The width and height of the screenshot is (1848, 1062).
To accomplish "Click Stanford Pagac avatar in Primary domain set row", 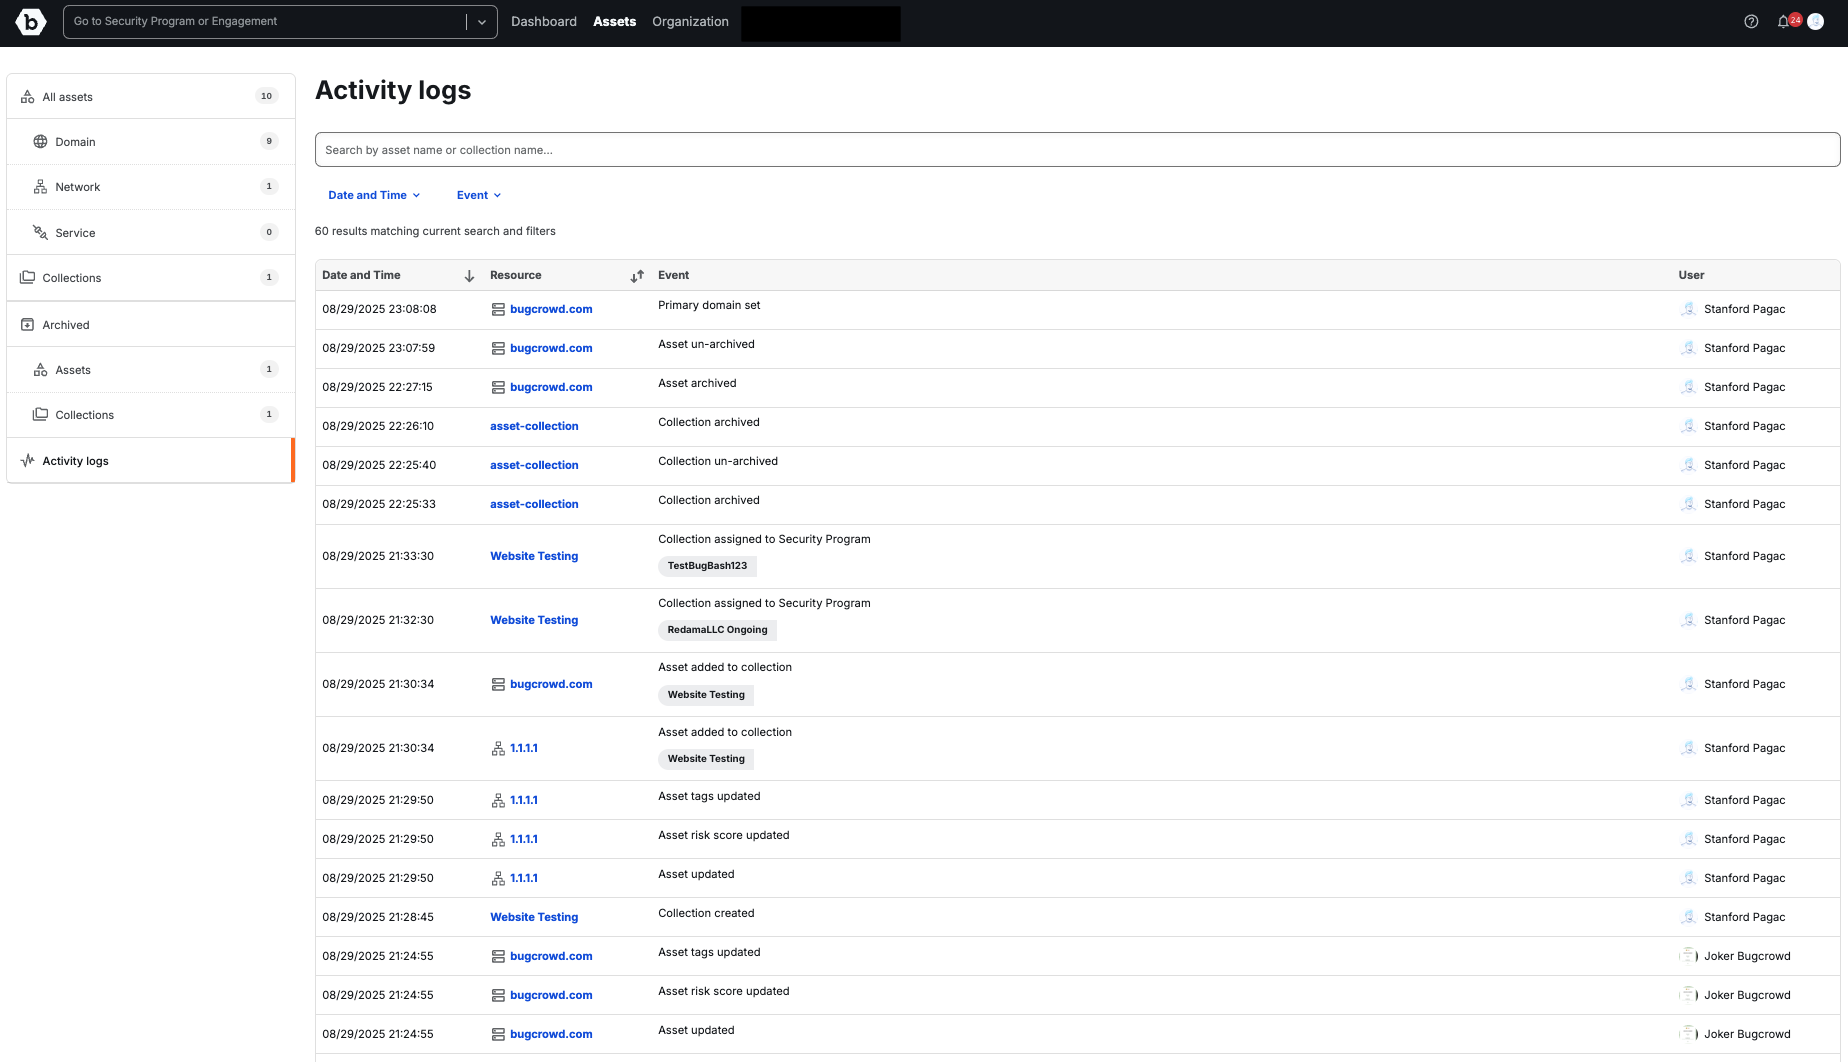I will tap(1688, 309).
